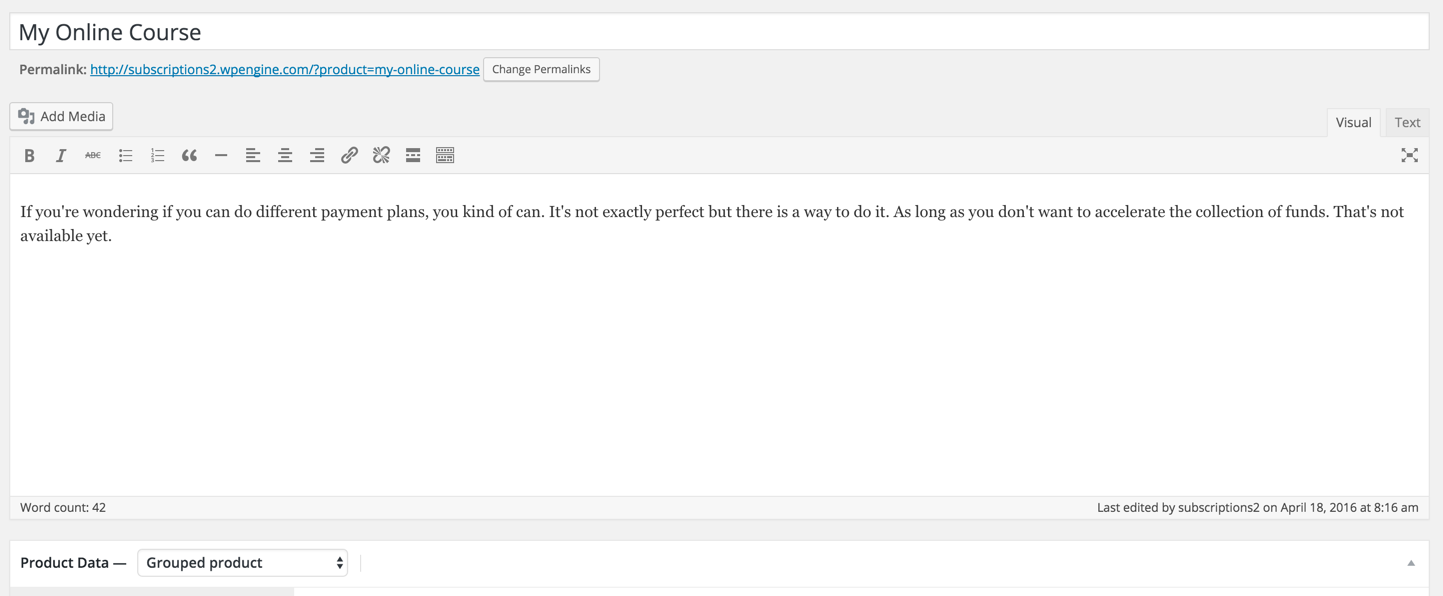The width and height of the screenshot is (1443, 596).
Task: Click the remove link icon
Action: click(x=381, y=156)
